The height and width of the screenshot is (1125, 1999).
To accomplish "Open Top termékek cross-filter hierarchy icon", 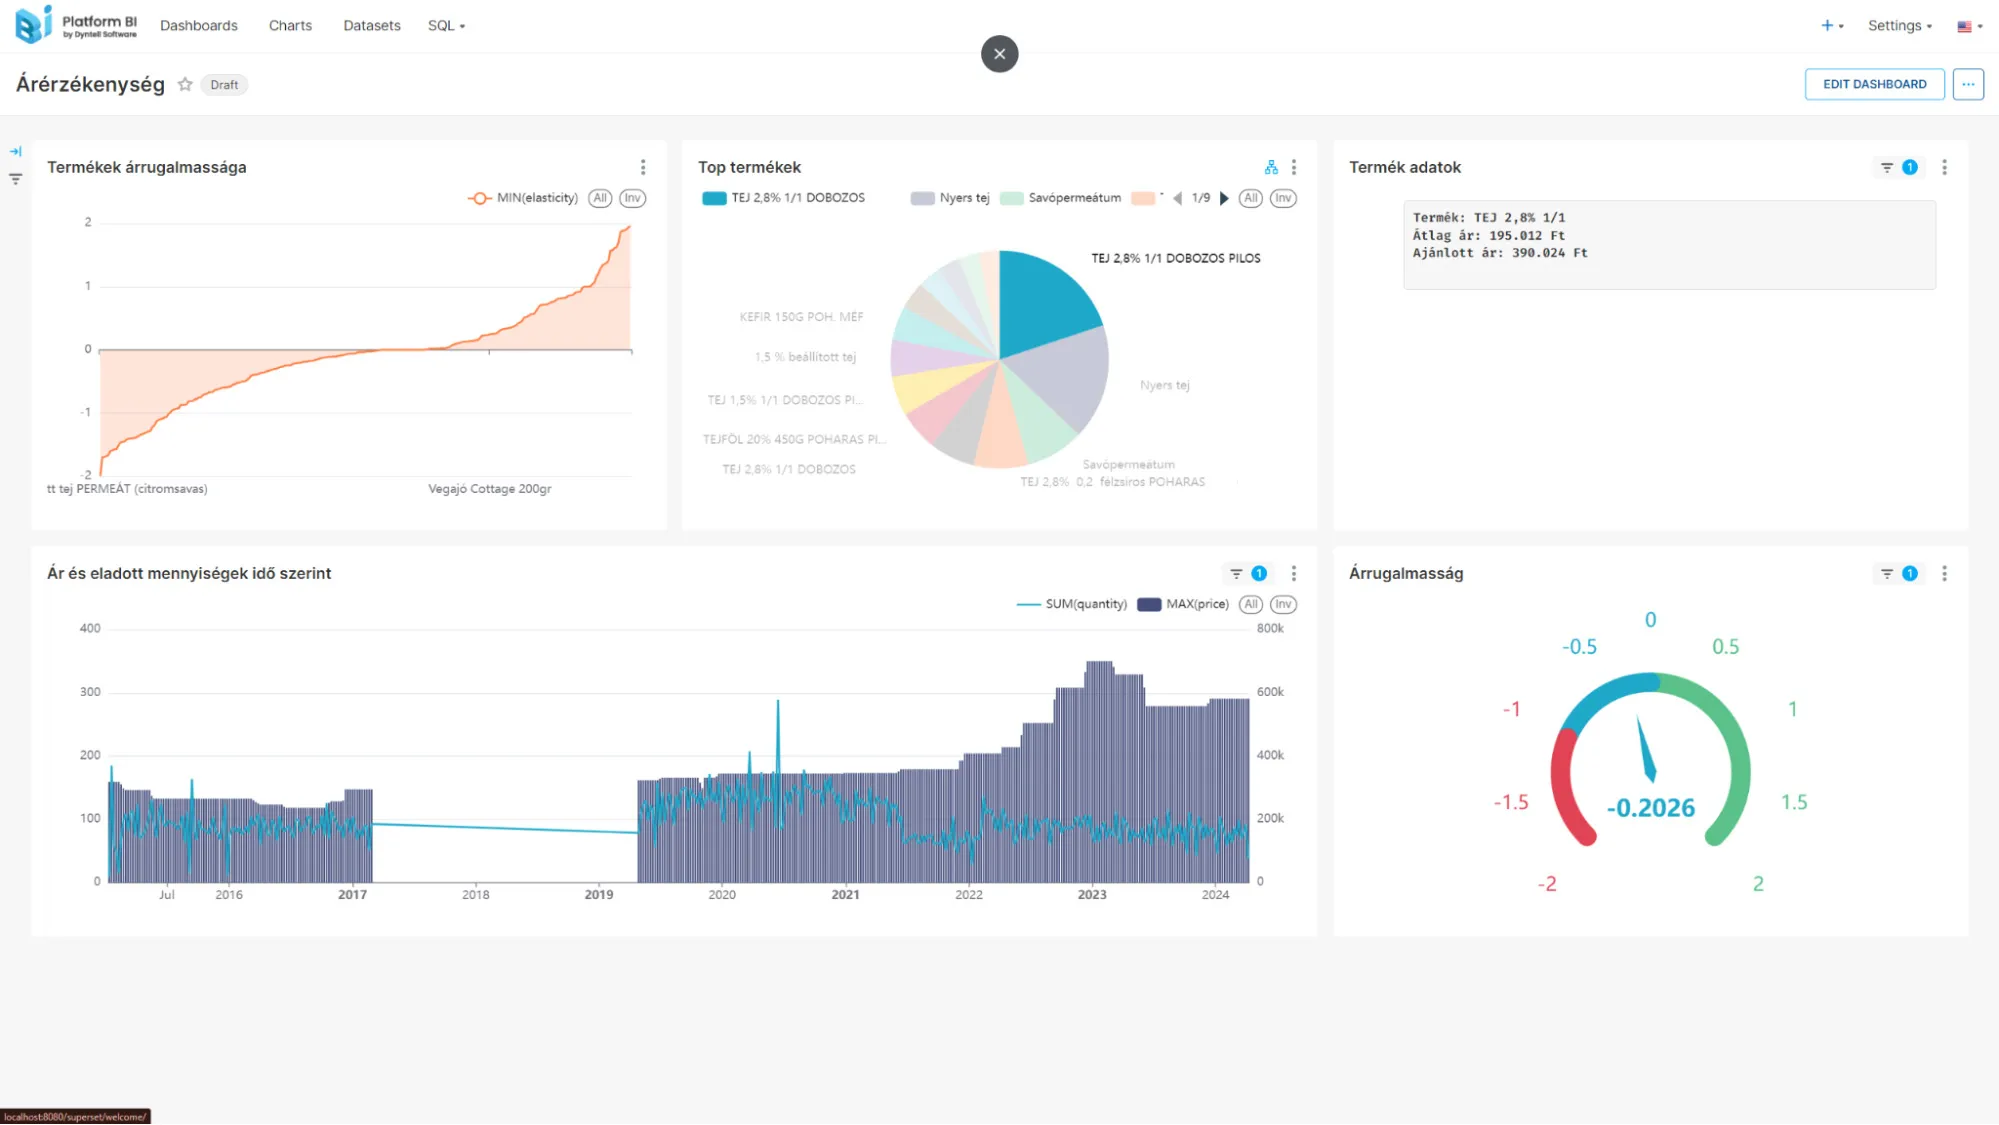I will click(1271, 168).
